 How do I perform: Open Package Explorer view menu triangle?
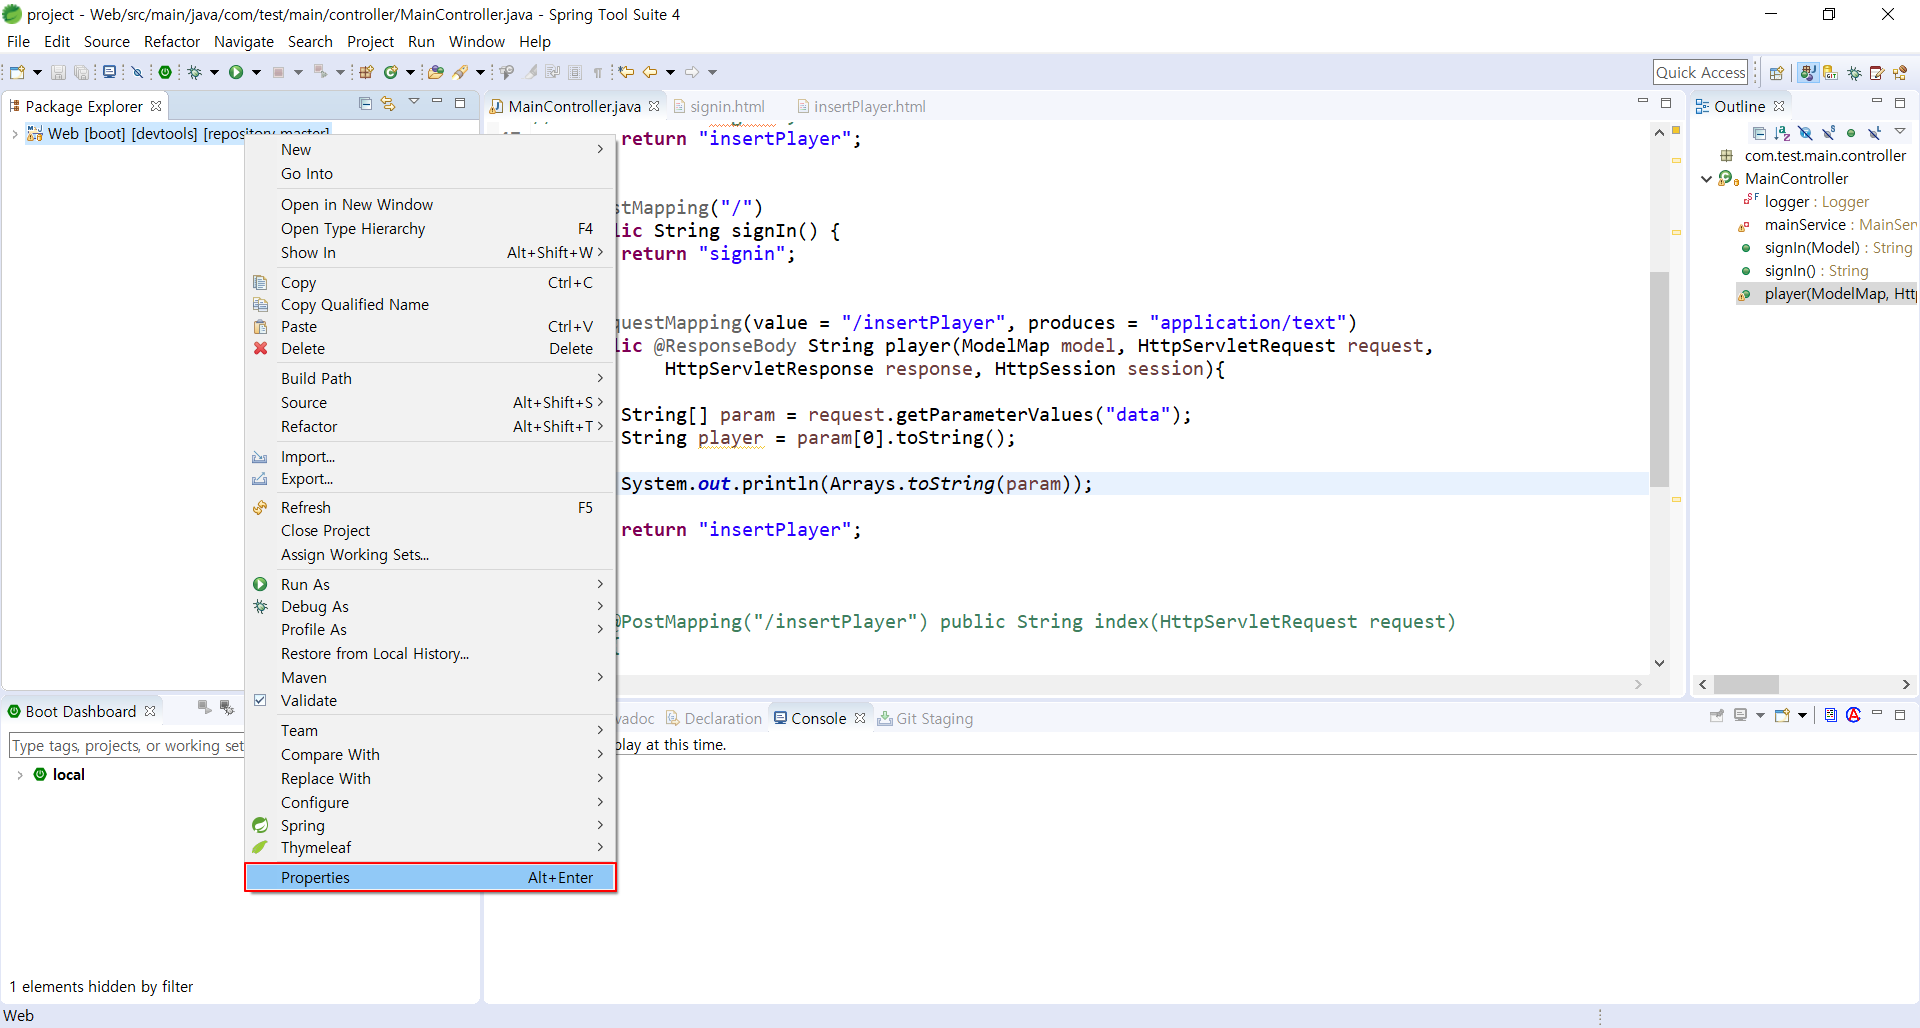coord(414,102)
